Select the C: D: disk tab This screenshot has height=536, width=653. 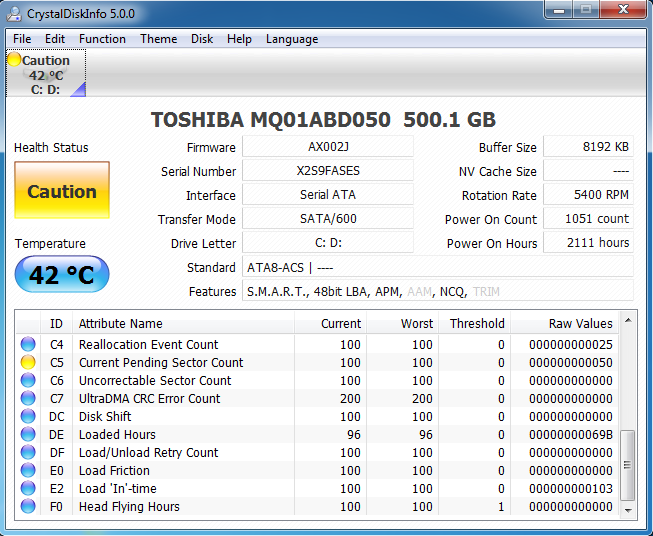click(x=46, y=73)
